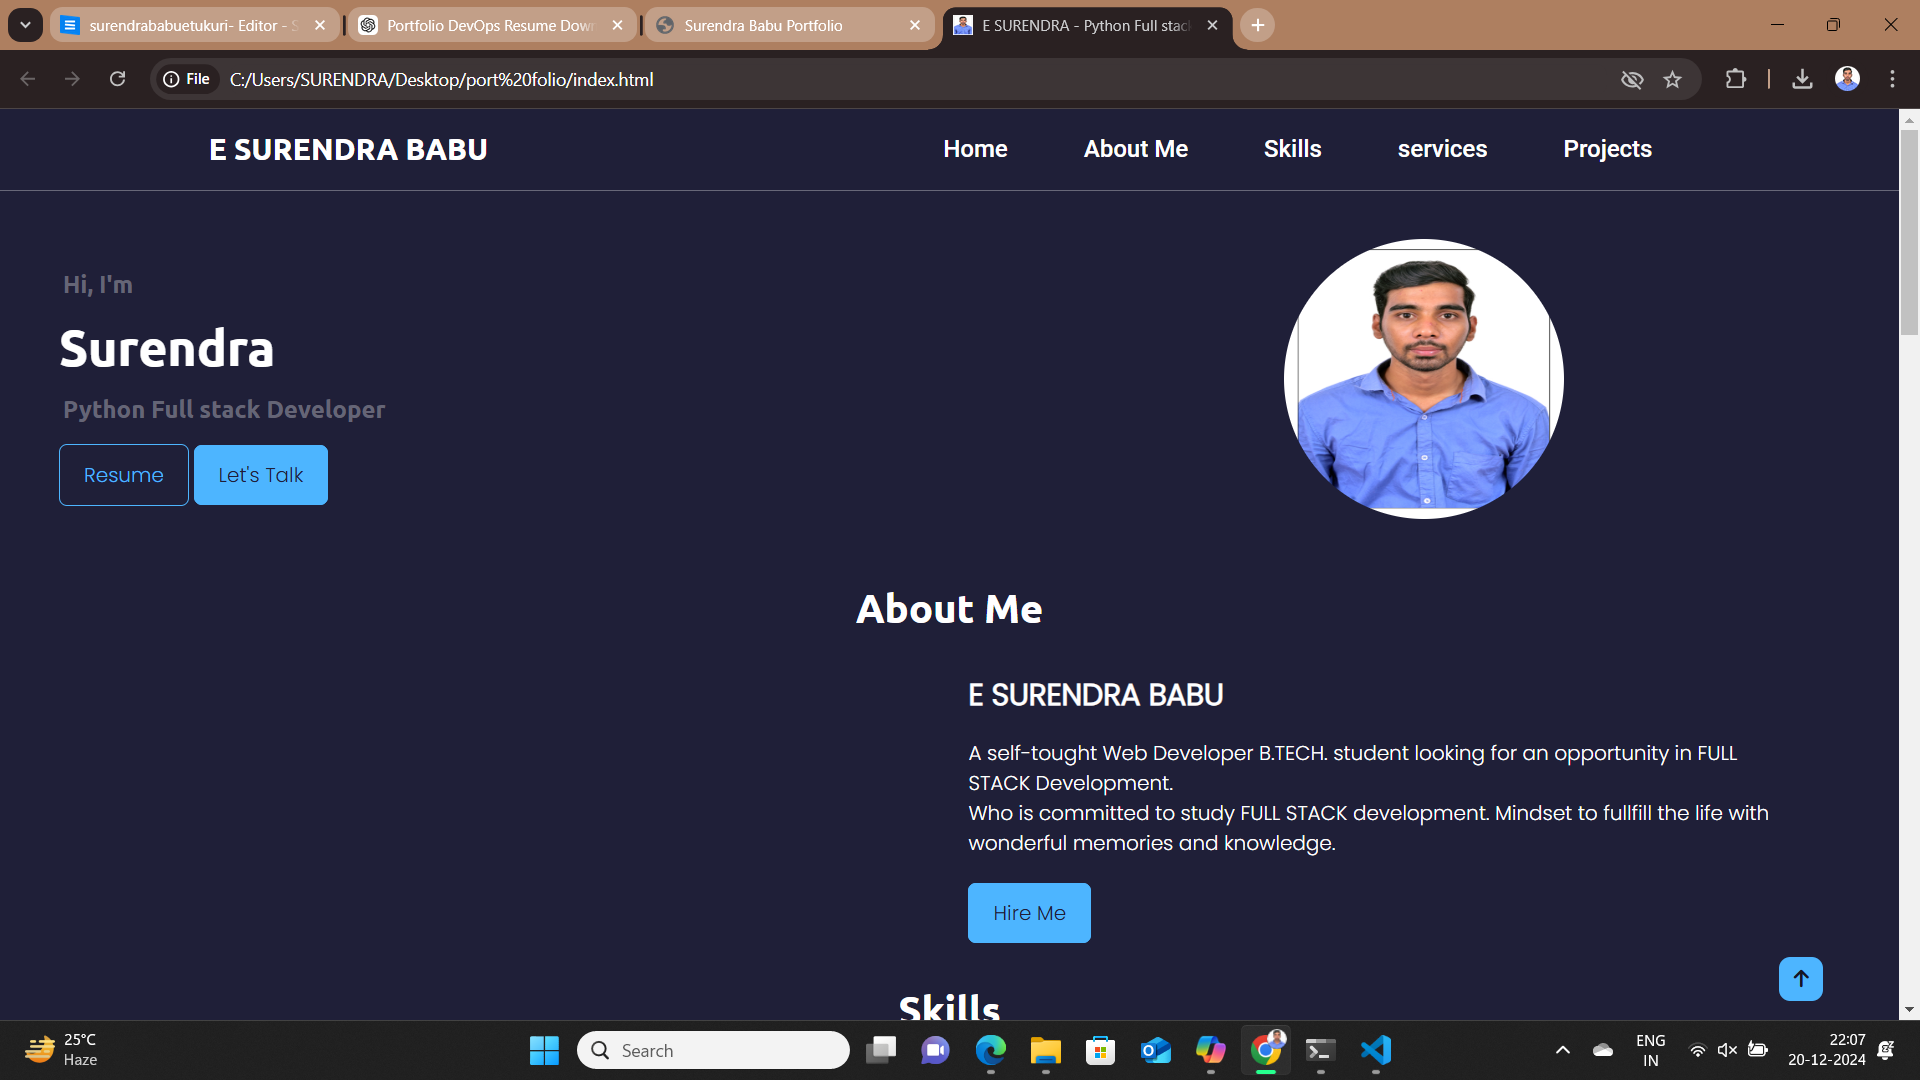Click the Resume button
Viewport: 1920px width, 1080px height.
[123, 474]
